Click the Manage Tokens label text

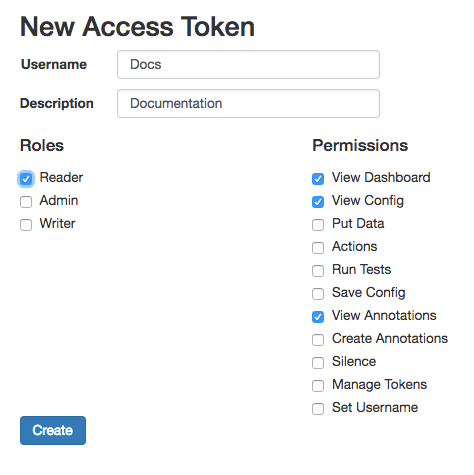[x=379, y=385]
